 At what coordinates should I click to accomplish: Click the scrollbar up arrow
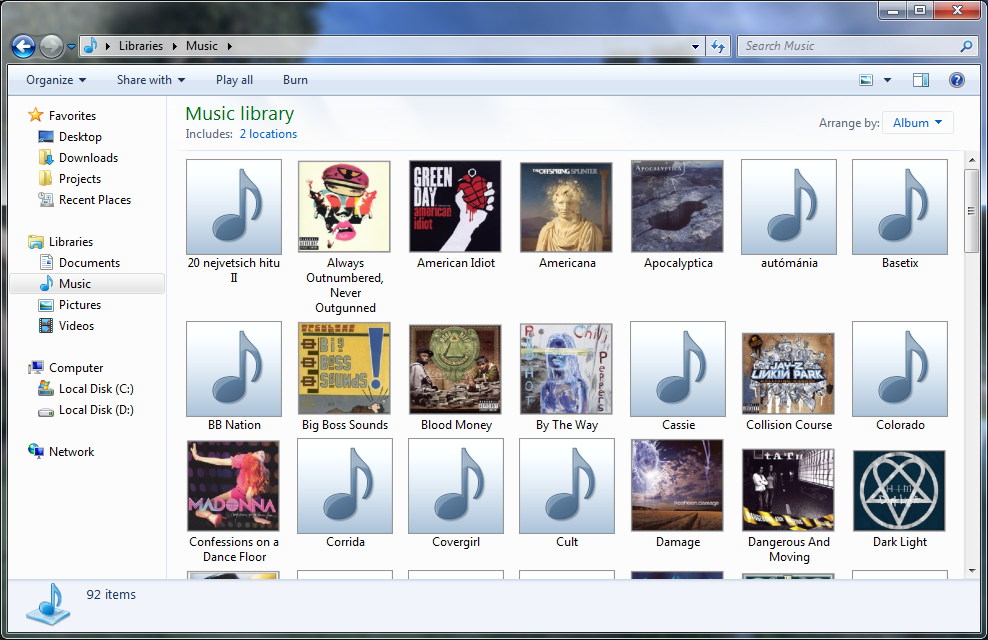pos(972,160)
